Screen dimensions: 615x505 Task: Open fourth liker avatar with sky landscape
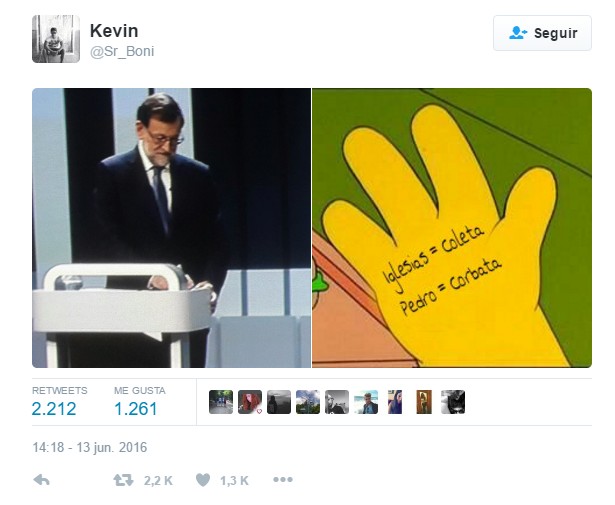click(308, 402)
